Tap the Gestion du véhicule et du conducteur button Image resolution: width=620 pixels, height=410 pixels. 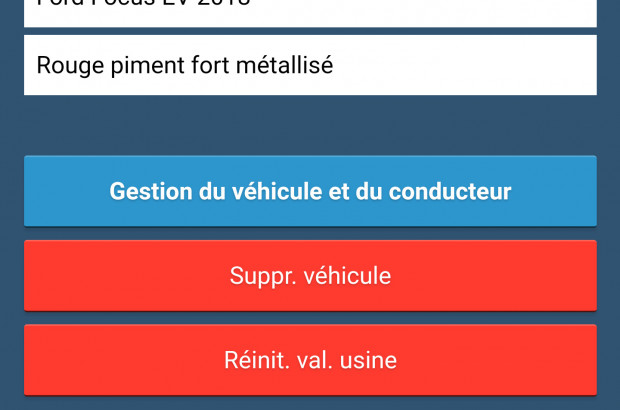pos(310,191)
